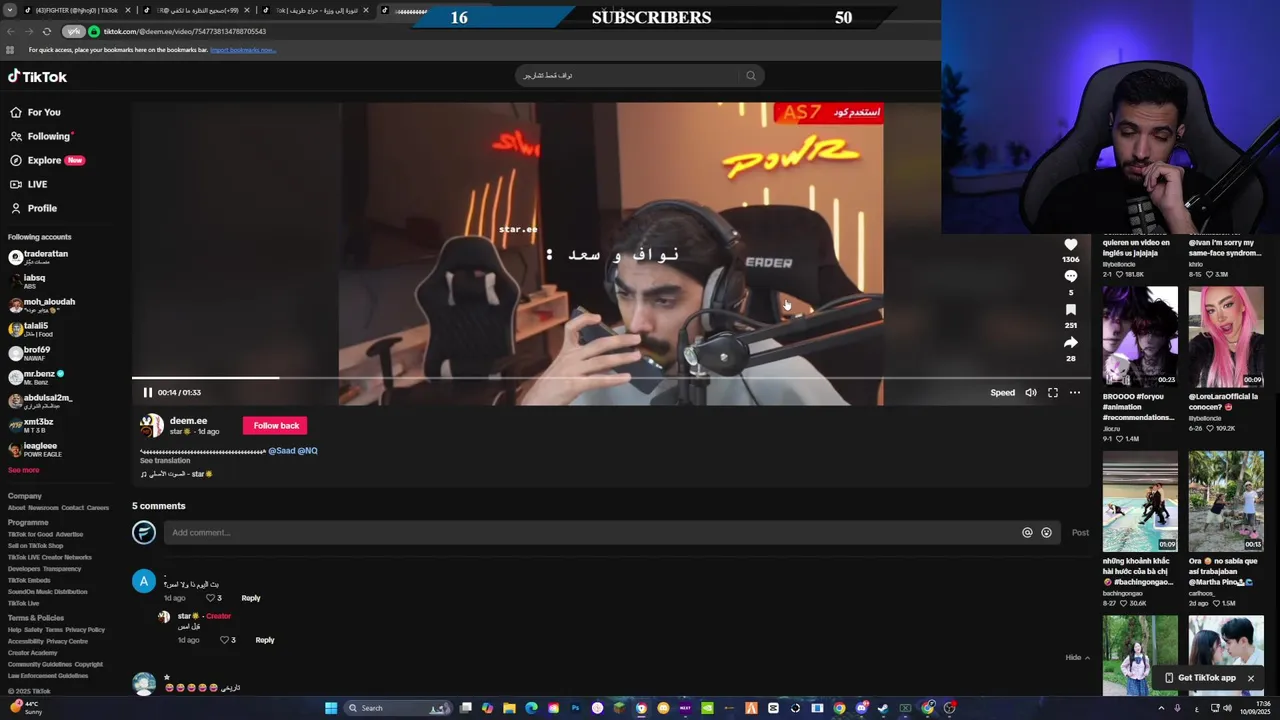Viewport: 1280px width, 720px height.
Task: Save video with the bookmark icon
Action: [1070, 310]
